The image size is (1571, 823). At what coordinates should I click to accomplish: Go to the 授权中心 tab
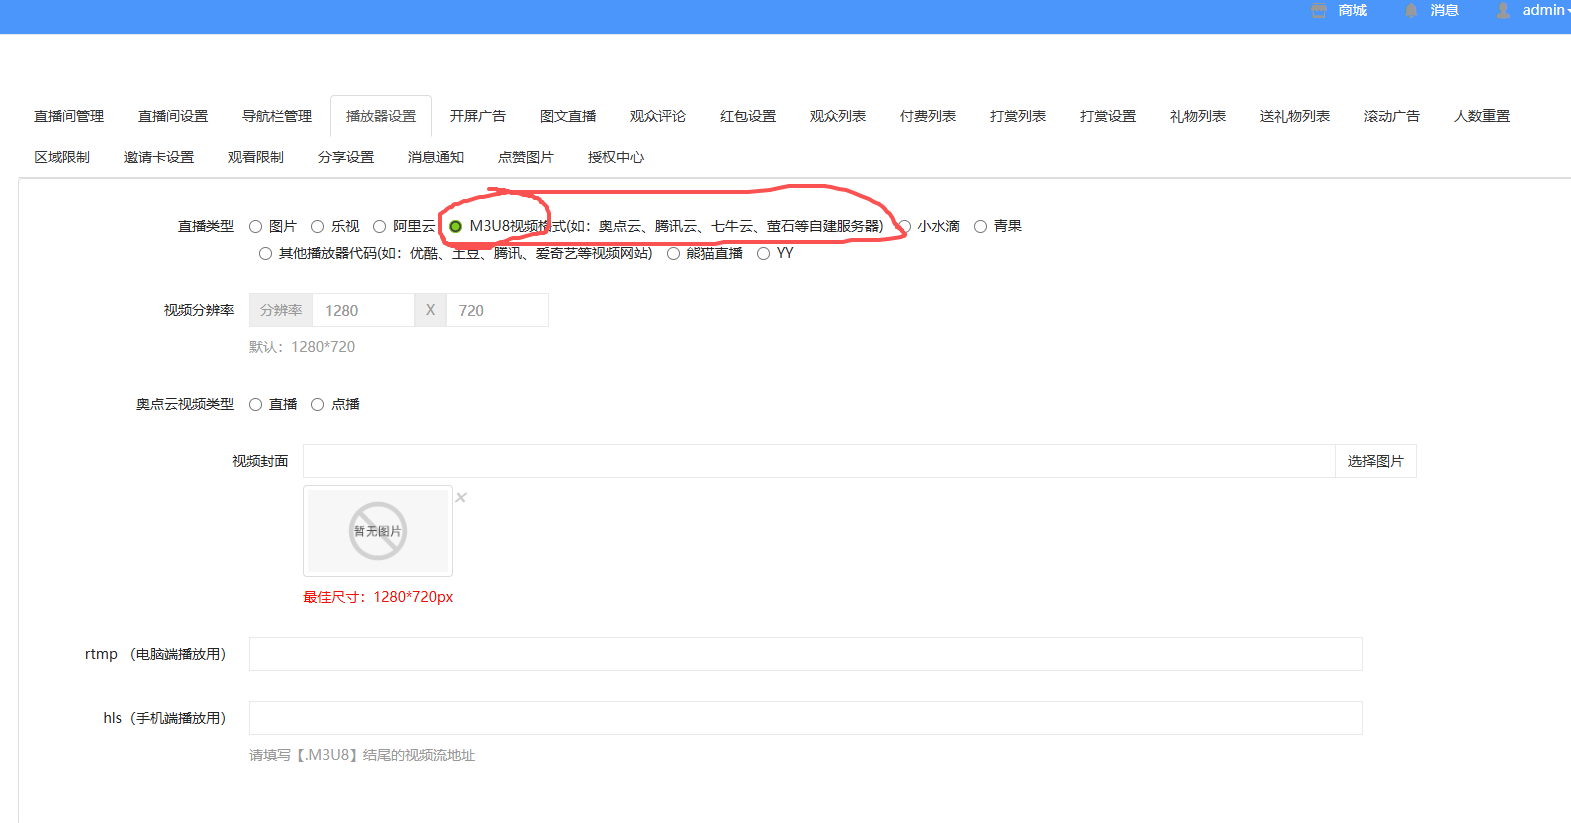tap(616, 158)
